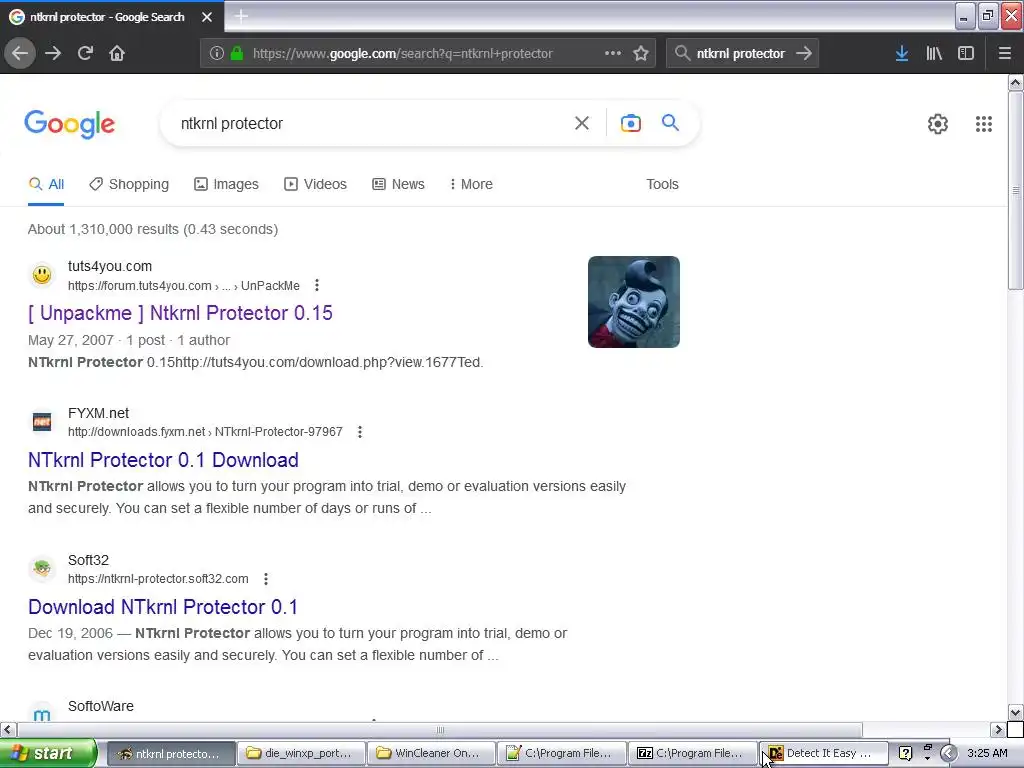Click the Soft32 site favicon

click(x=42, y=568)
